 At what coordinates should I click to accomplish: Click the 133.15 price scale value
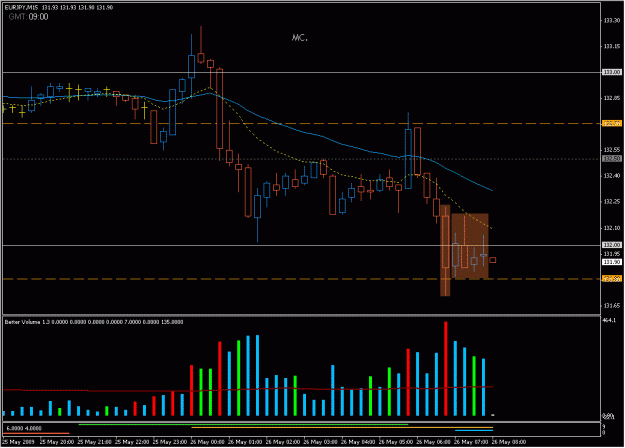click(x=612, y=46)
